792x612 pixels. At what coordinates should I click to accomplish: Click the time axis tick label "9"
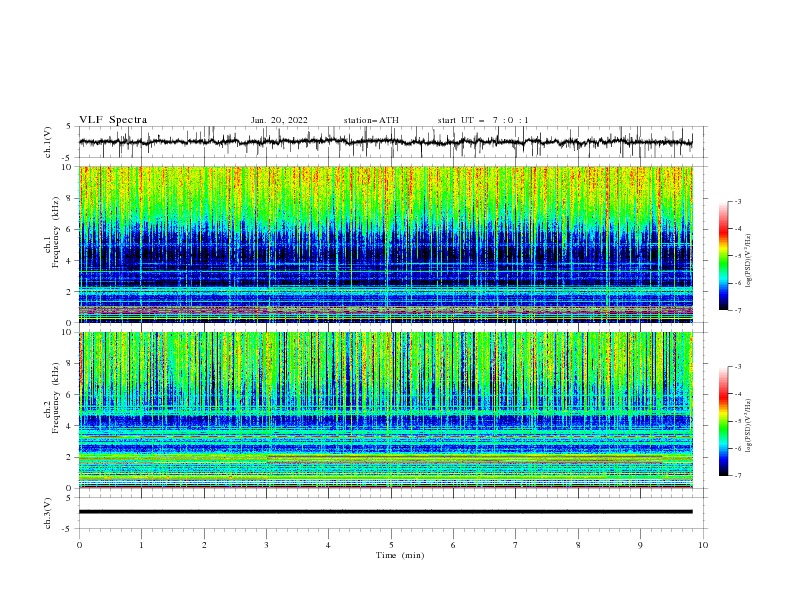tap(640, 545)
